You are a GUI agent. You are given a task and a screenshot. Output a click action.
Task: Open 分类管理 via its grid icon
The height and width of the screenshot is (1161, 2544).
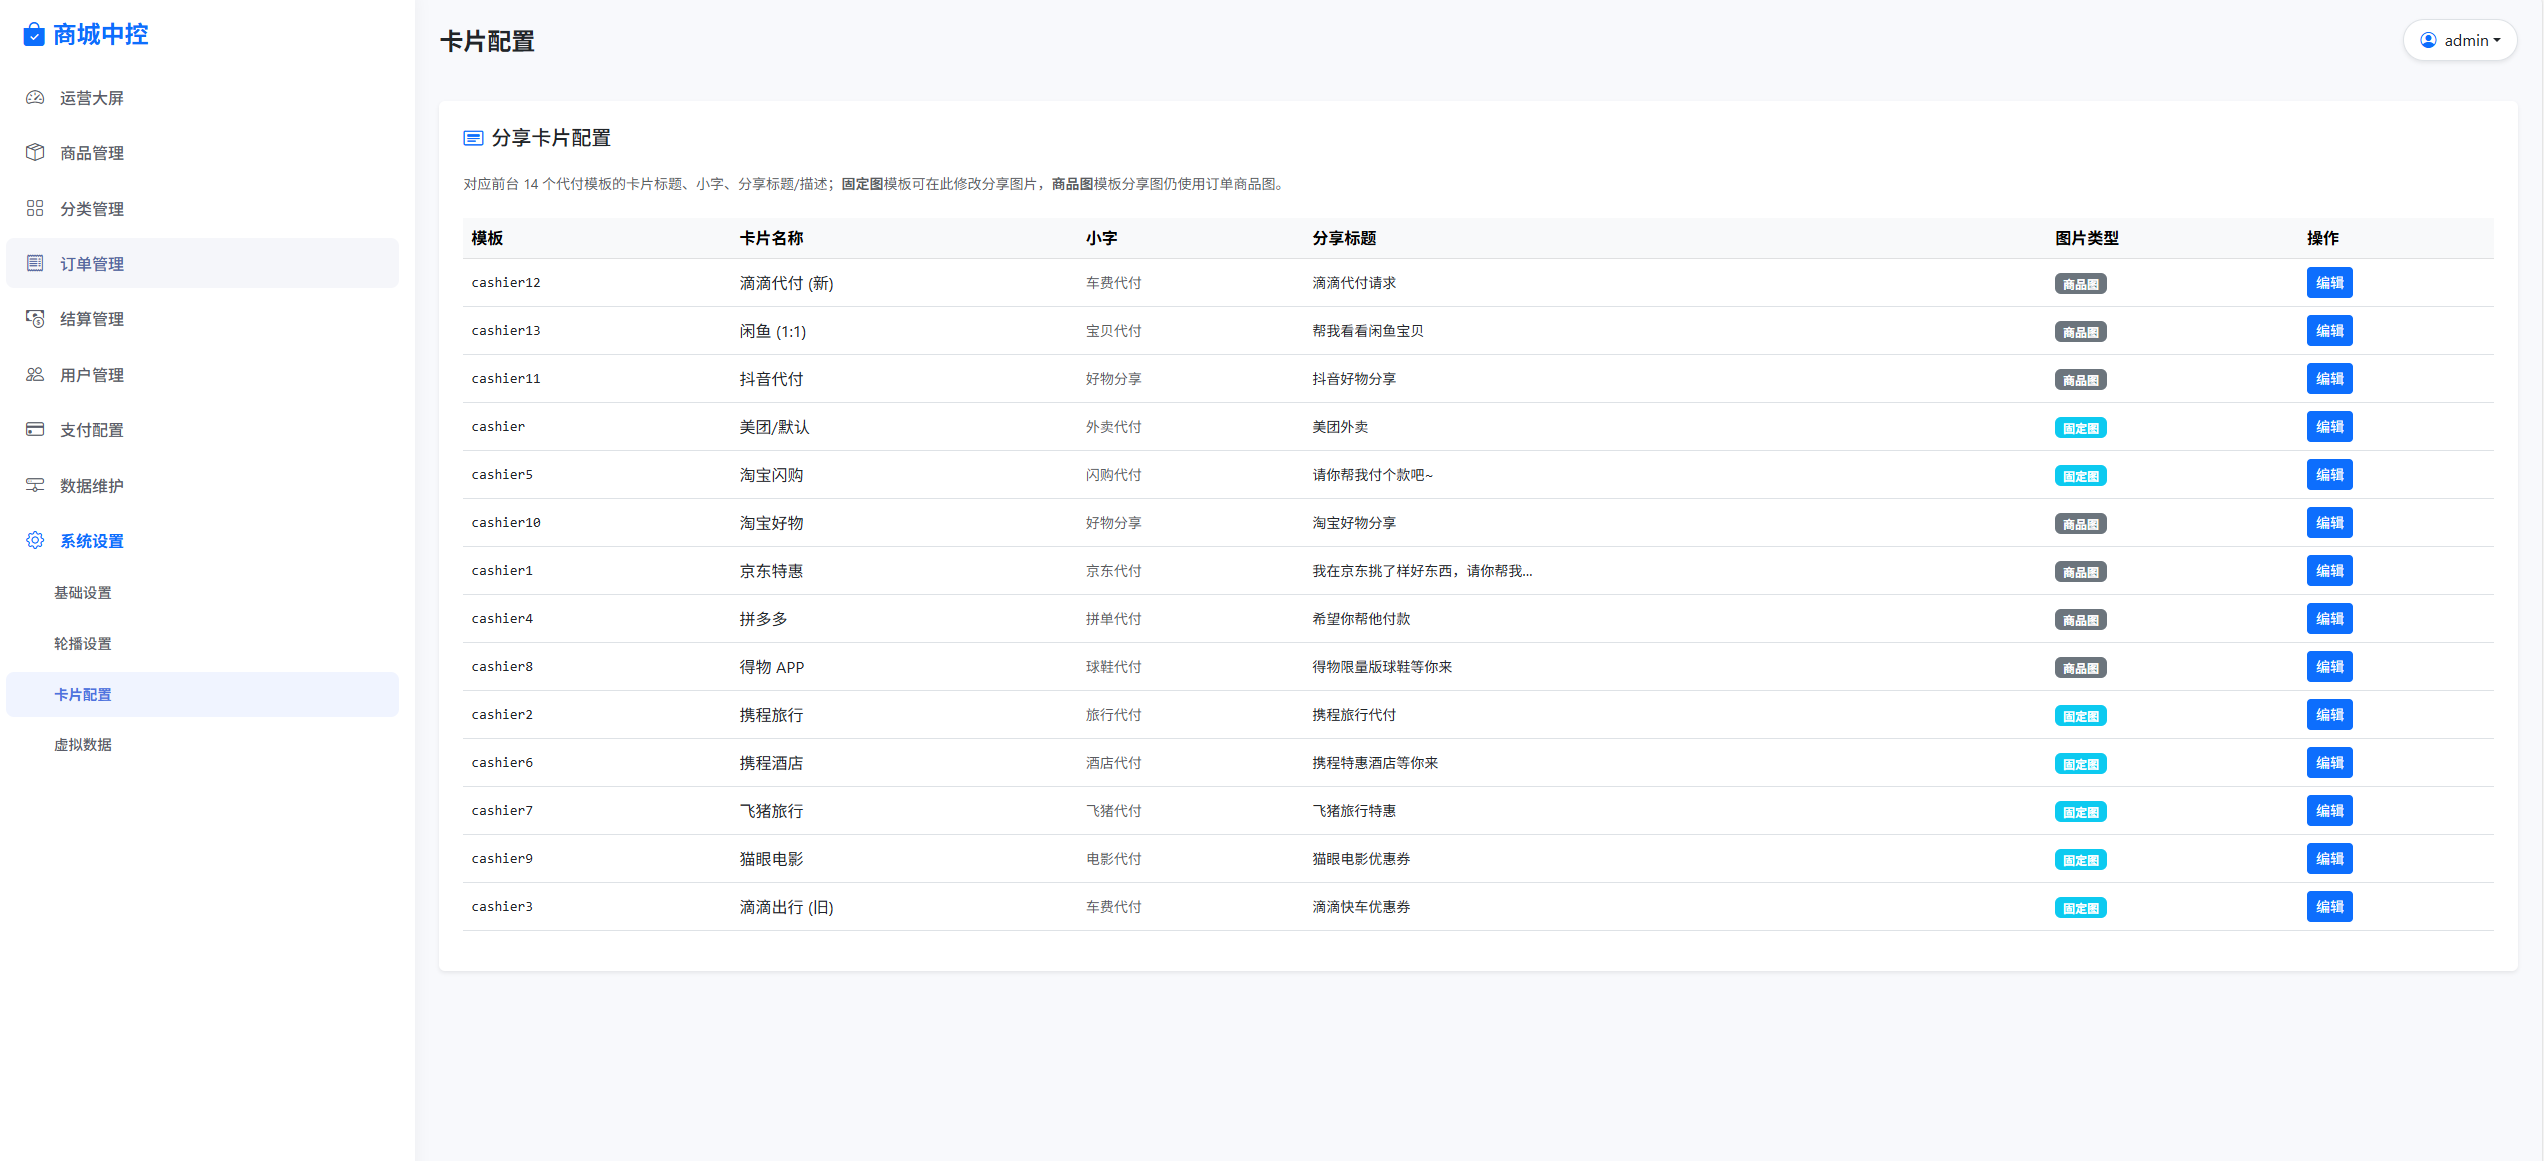(34, 208)
